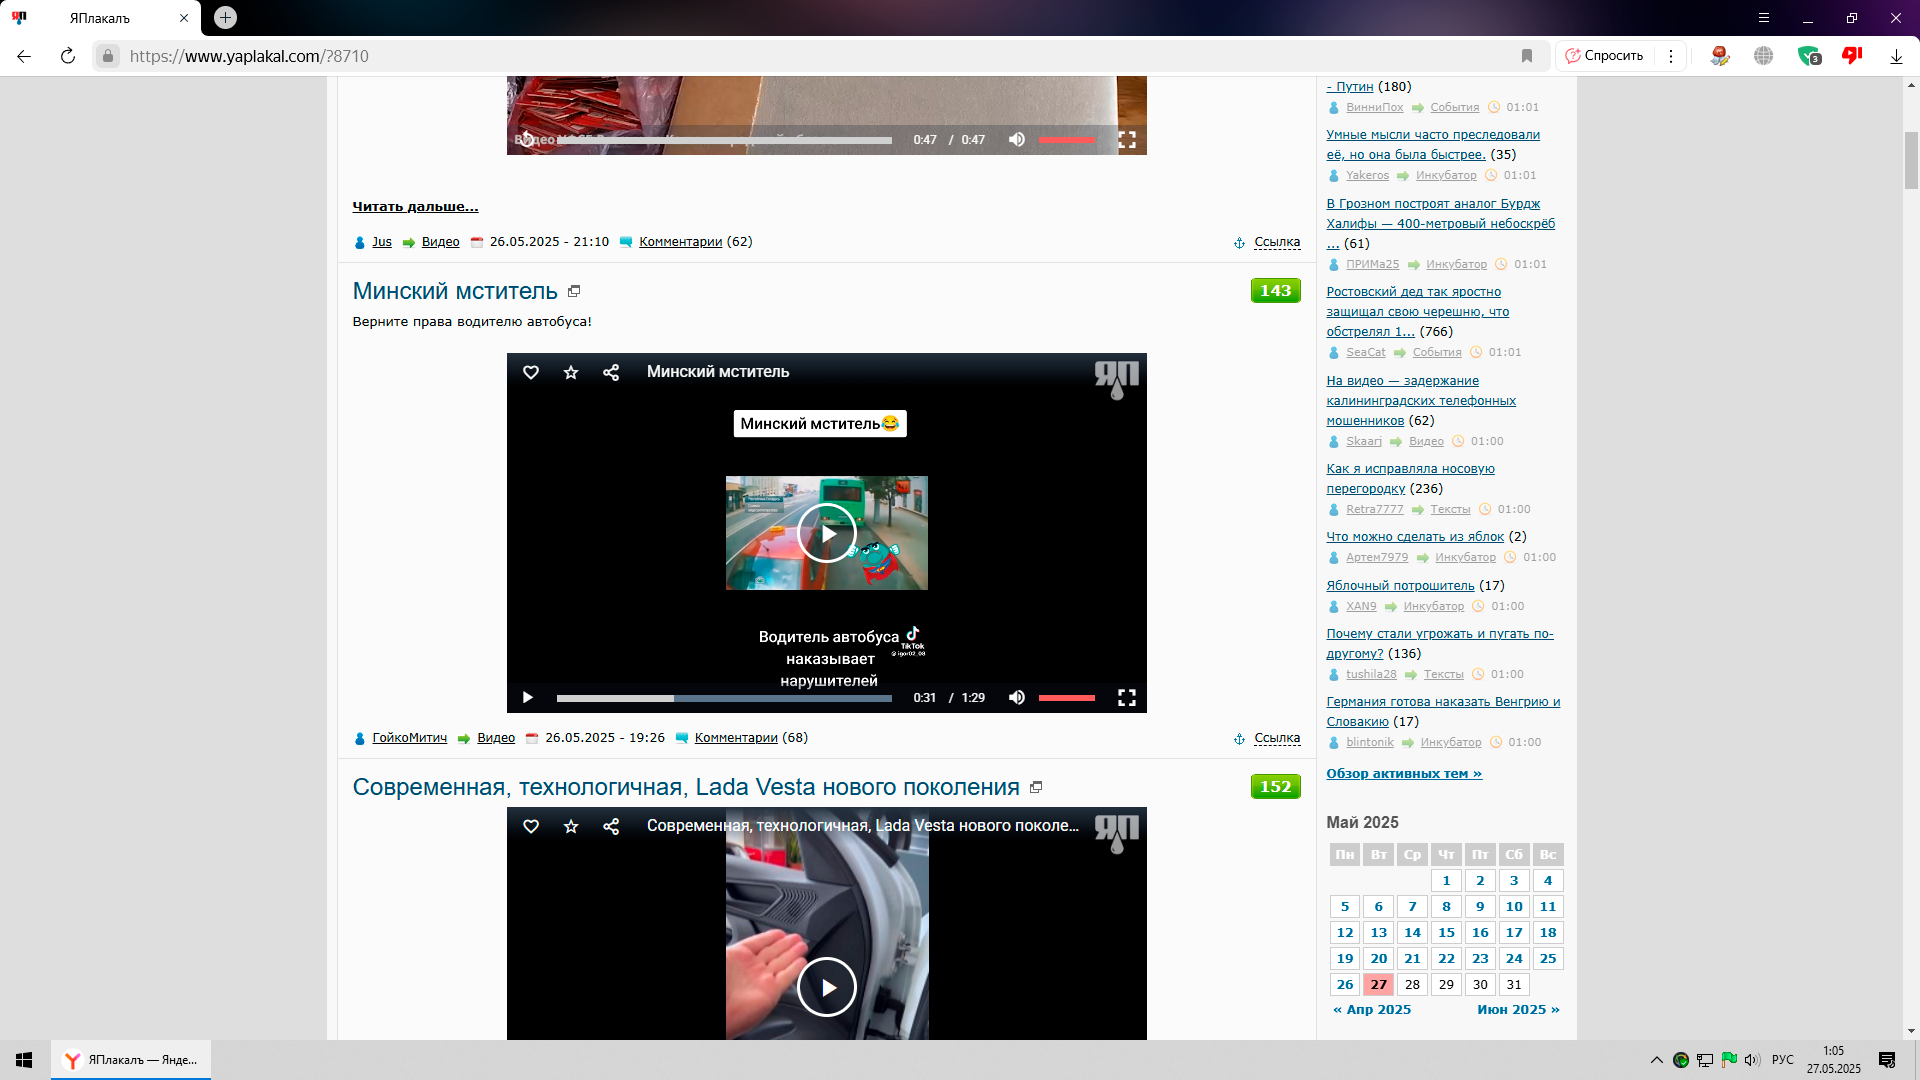Image resolution: width=1920 pixels, height=1080 pixels.
Task: Go to next month Июн 2025 »
Action: point(1518,1010)
